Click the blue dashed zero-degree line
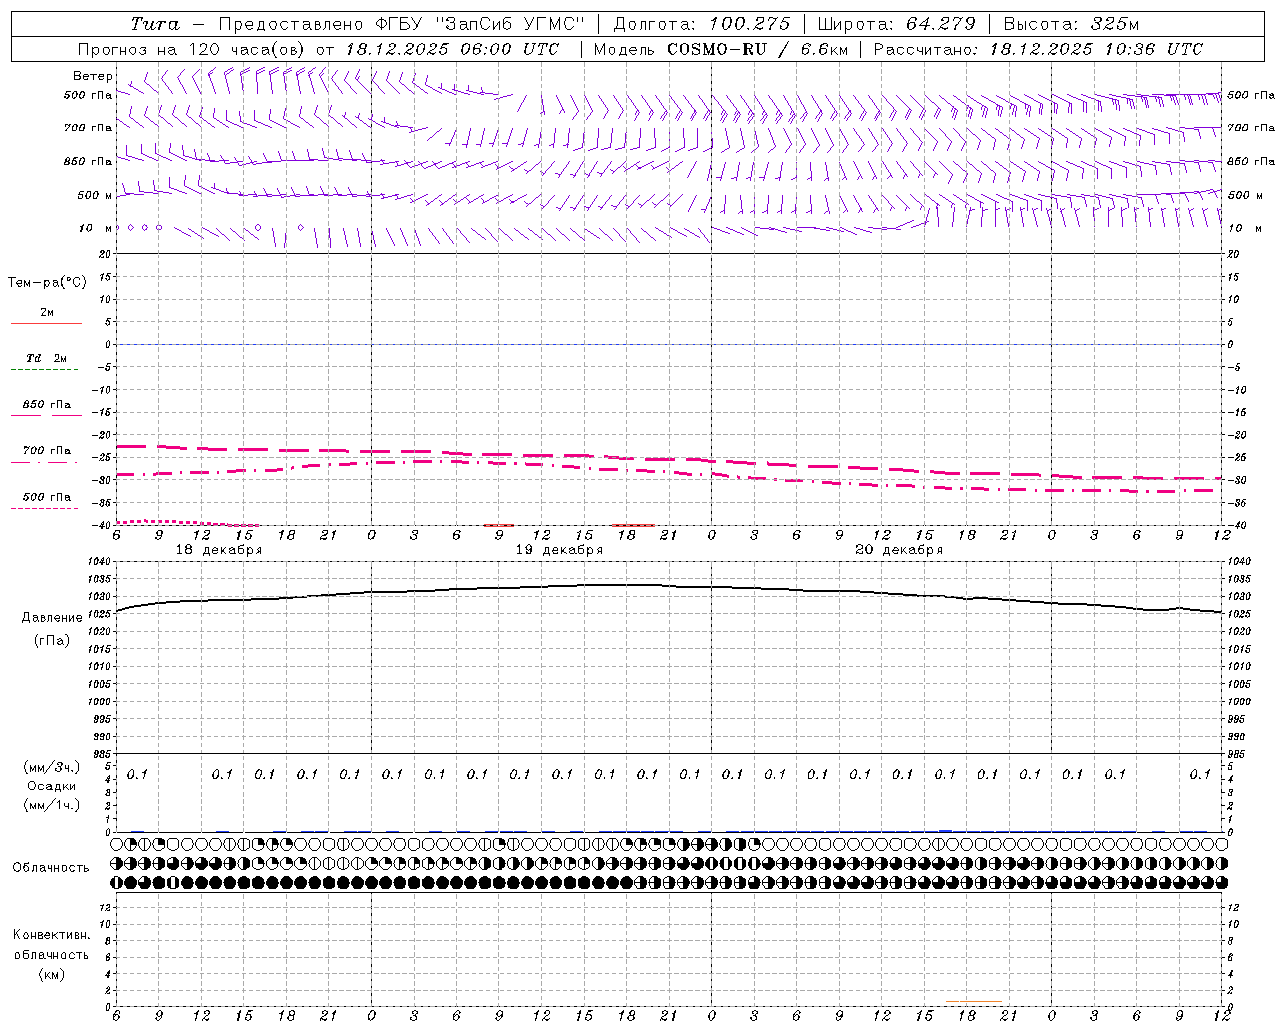The height and width of the screenshot is (1024, 1280). (669, 344)
